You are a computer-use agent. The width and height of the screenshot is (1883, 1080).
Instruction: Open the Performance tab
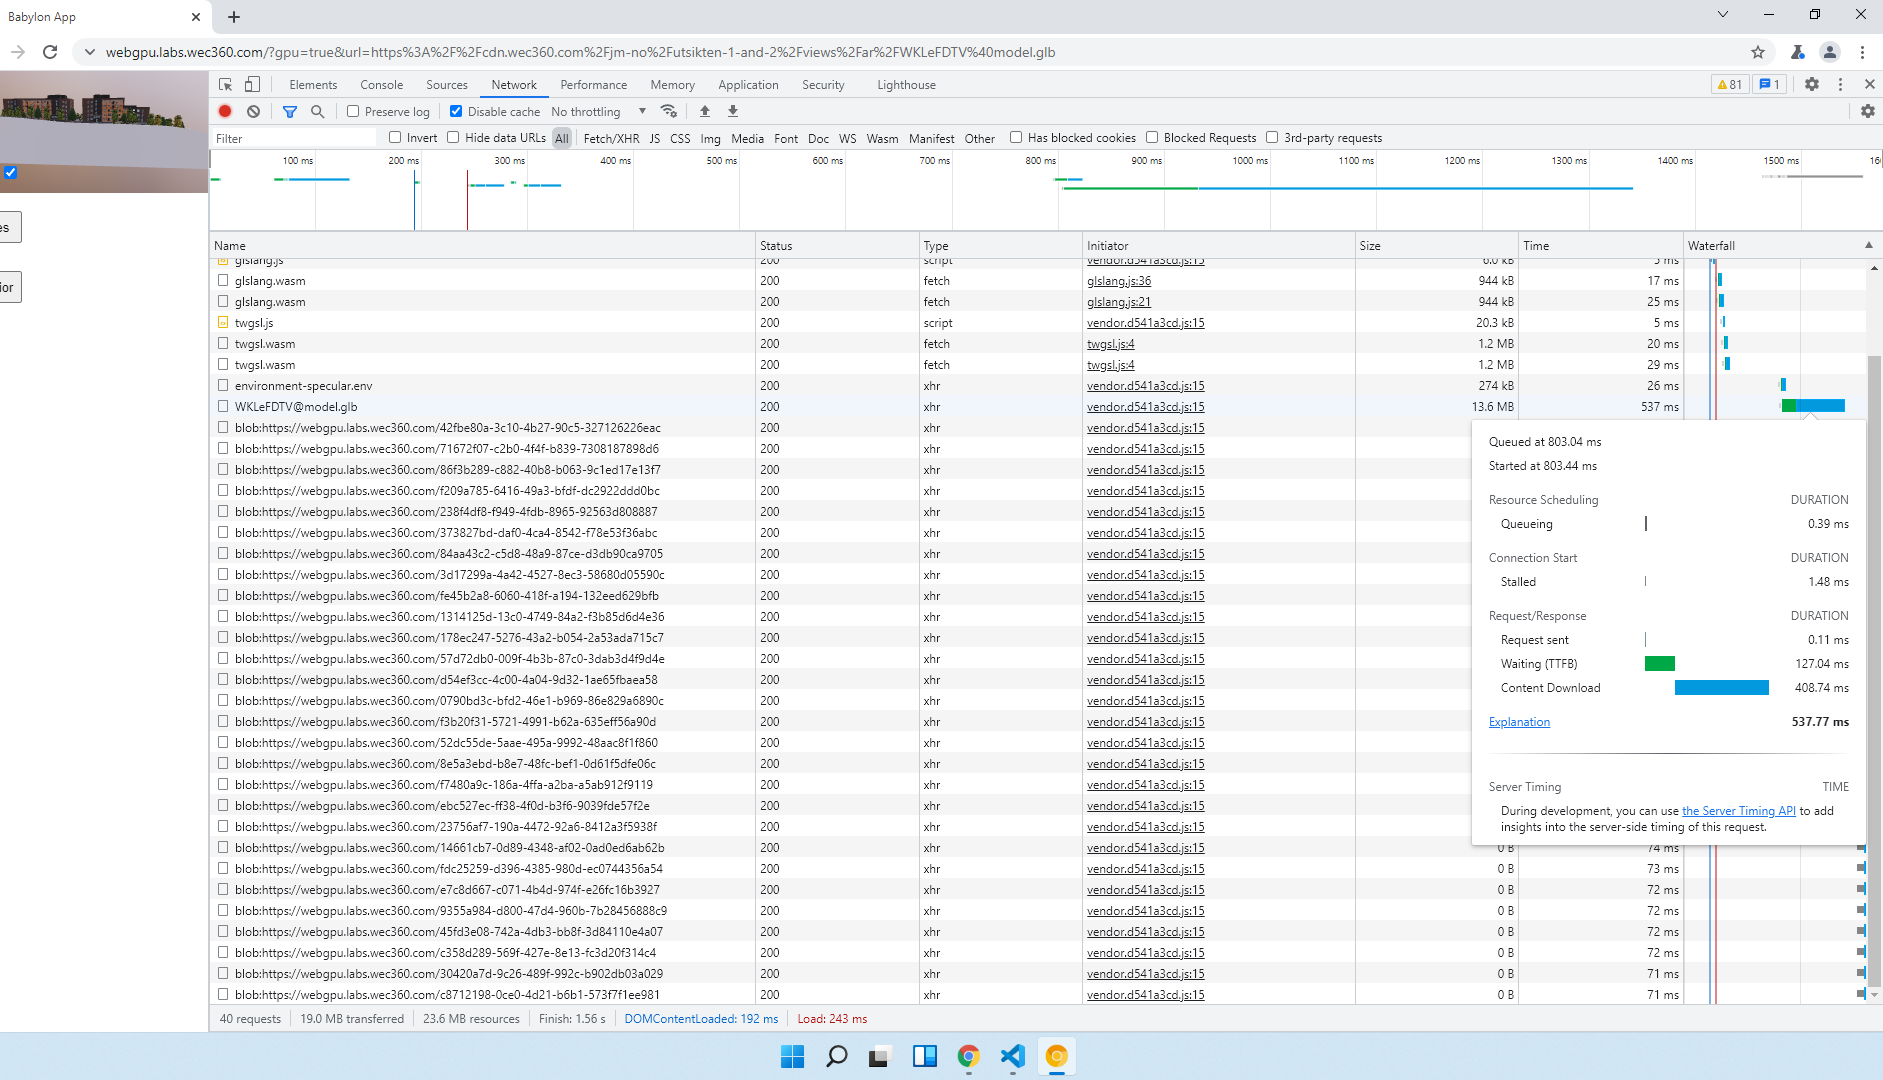click(593, 85)
